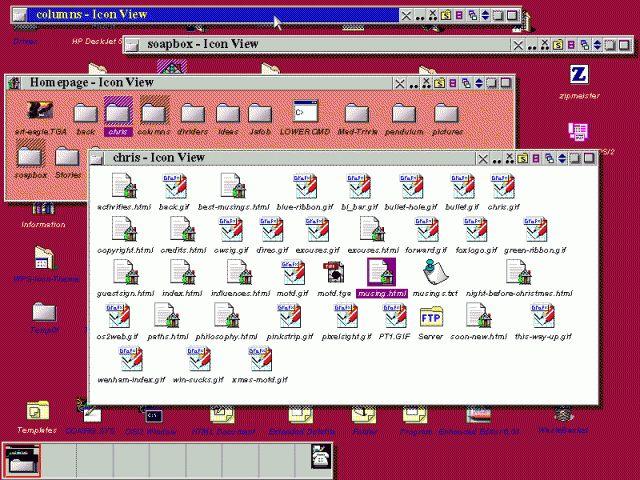
Task: Click the telephone icon in the bottom toolbar
Action: tap(322, 459)
